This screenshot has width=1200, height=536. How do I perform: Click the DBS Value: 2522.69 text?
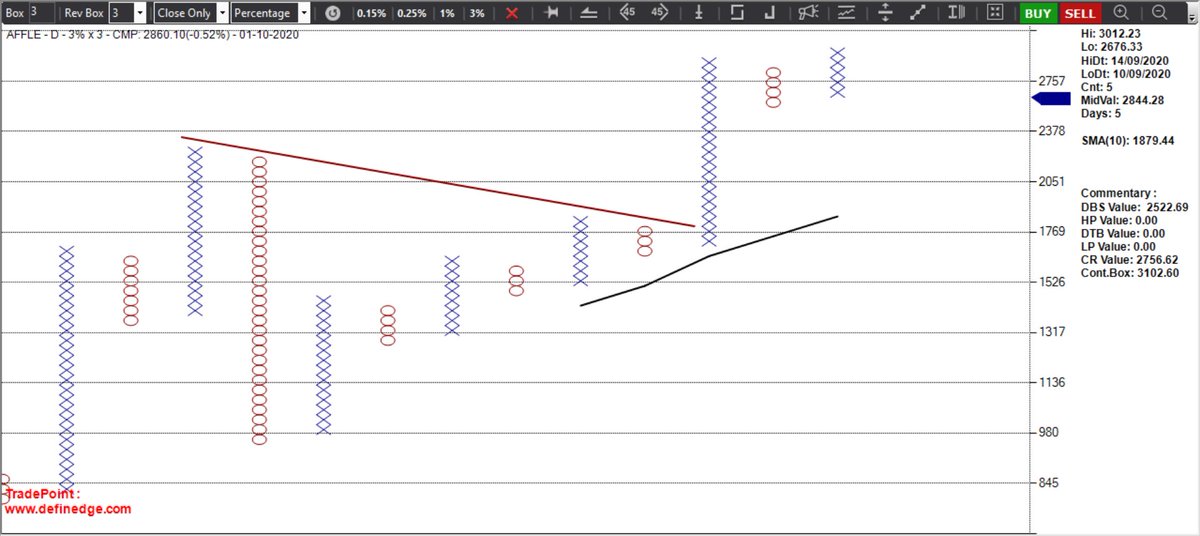click(1135, 207)
